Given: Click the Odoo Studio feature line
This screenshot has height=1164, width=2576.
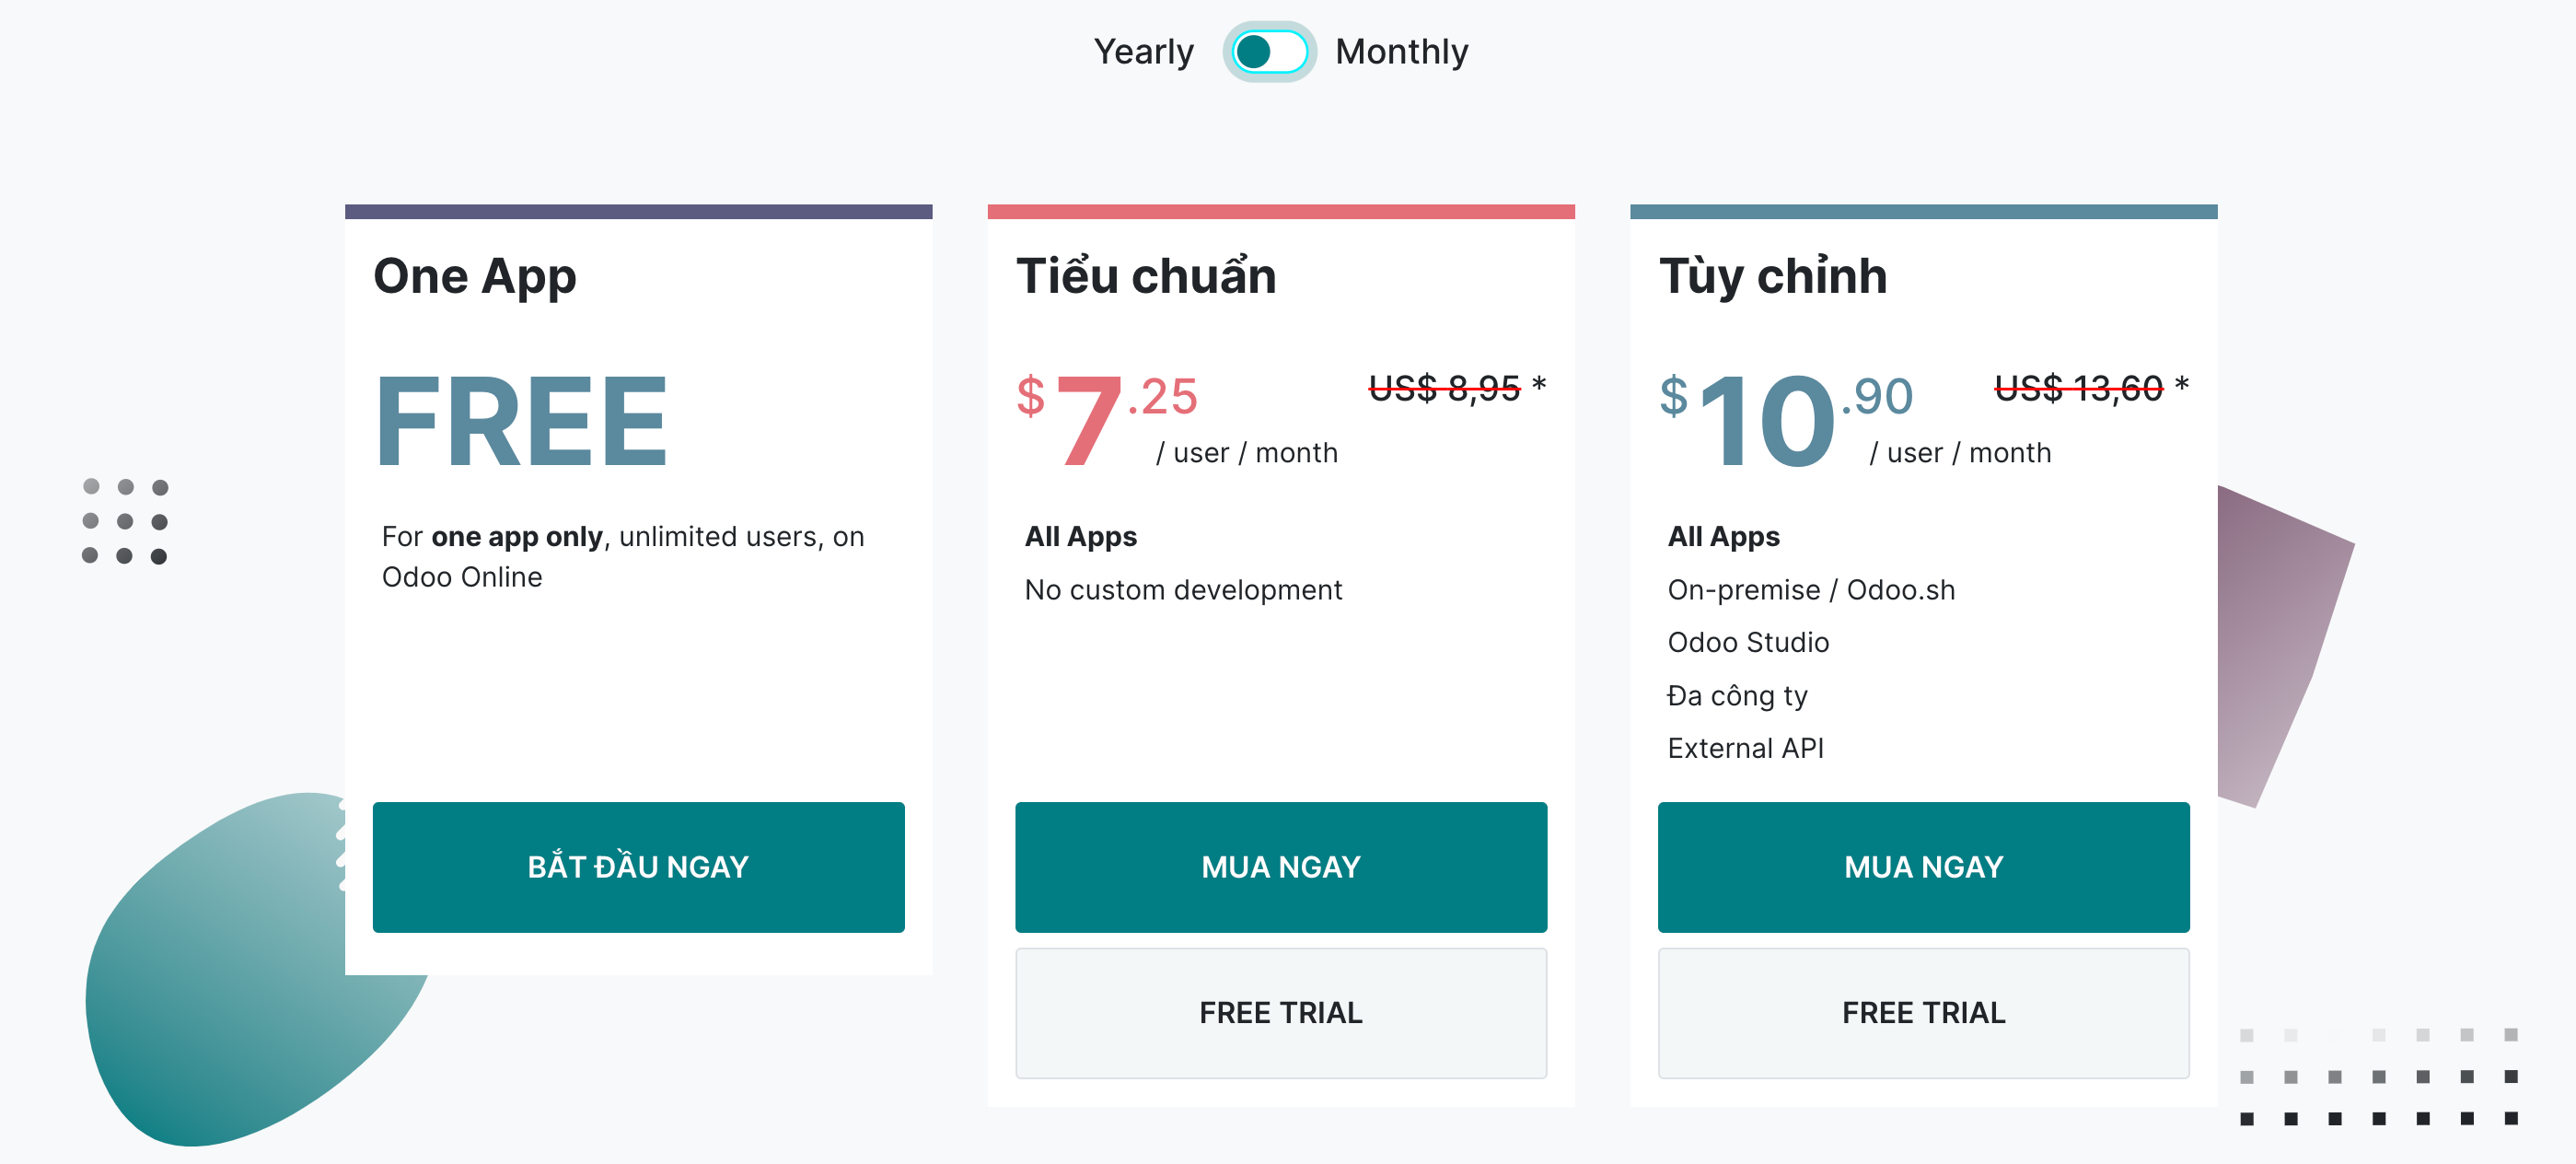Looking at the screenshot, I should coord(1747,642).
